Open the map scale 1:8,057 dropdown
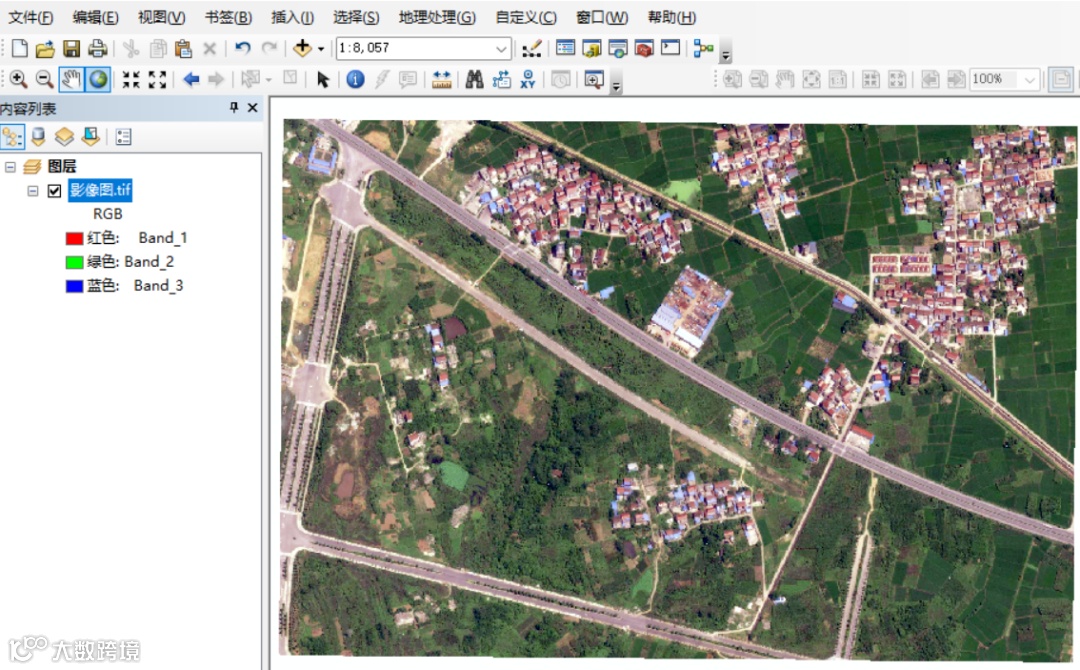Screen dimensions: 1080x670 coord(501,48)
